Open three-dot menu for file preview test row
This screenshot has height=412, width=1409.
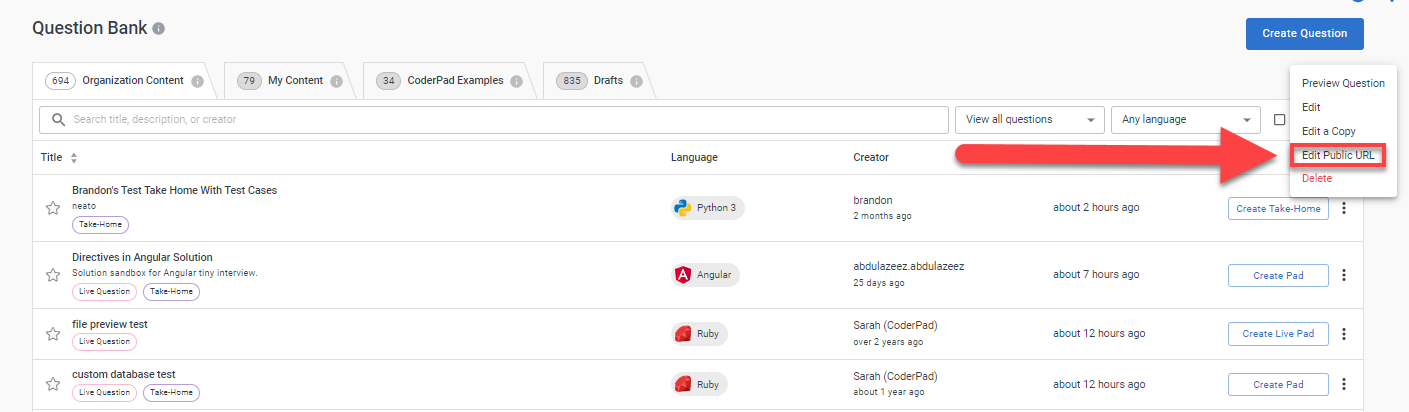pos(1344,333)
